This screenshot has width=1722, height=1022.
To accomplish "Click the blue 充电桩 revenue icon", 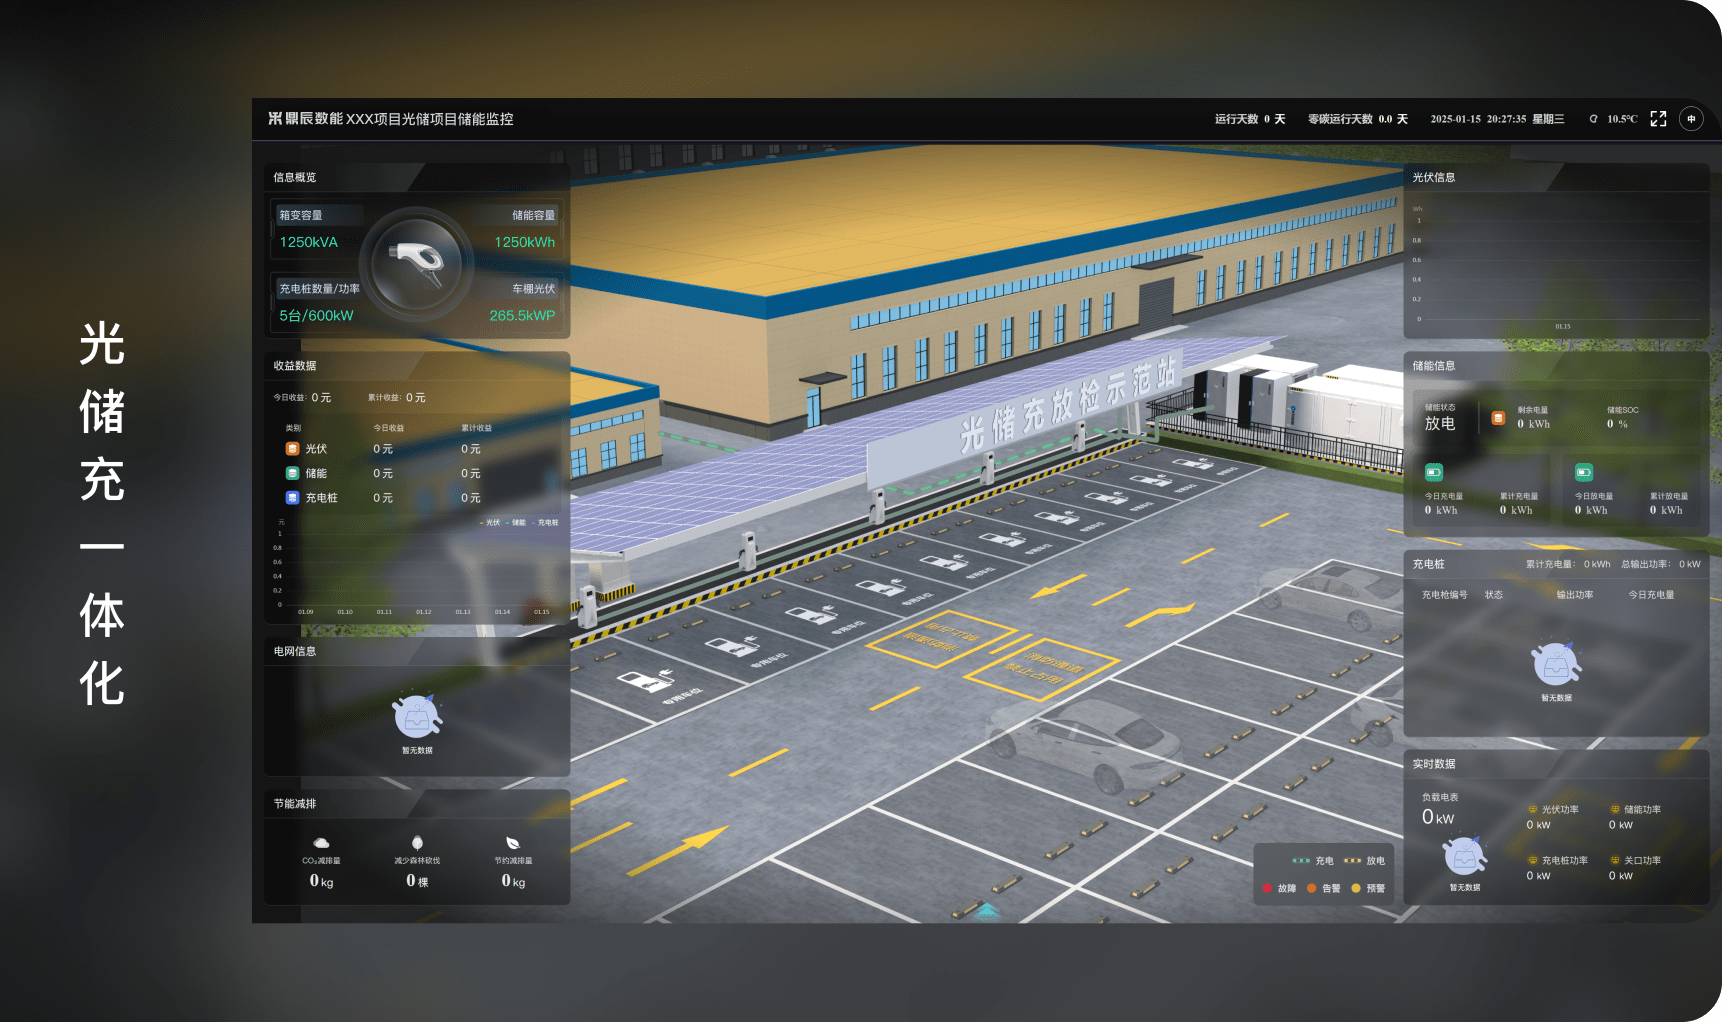I will (292, 497).
